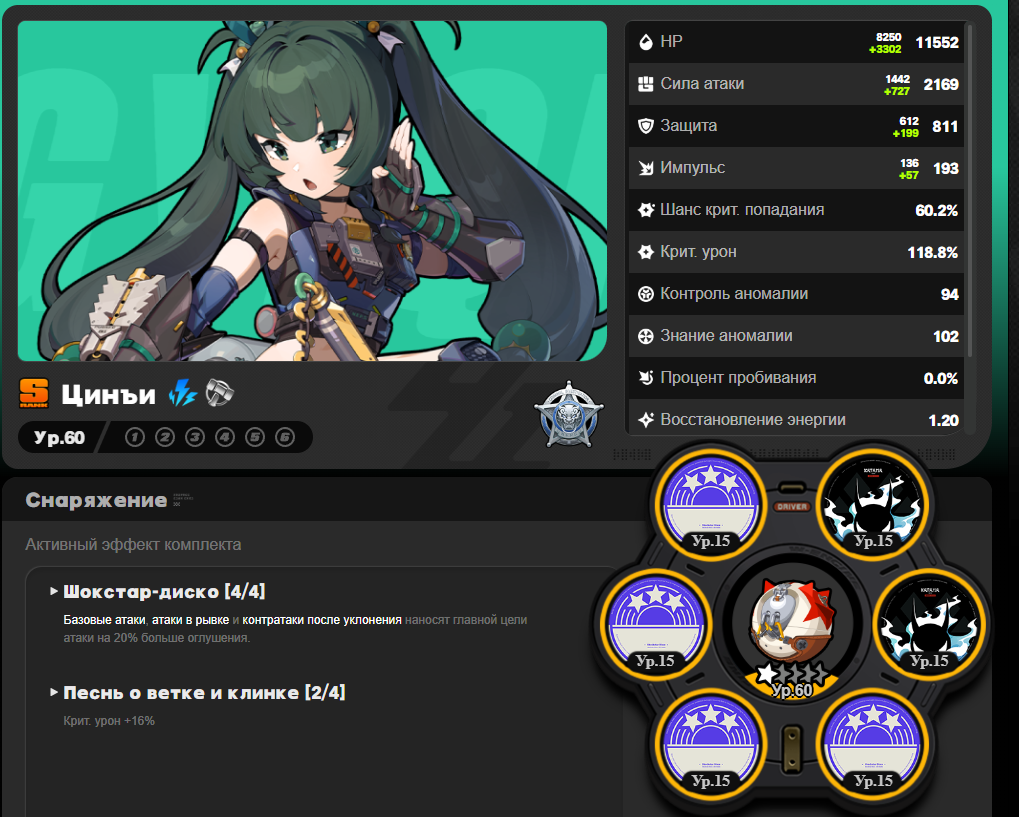Toggle mindscape cinema node 1
This screenshot has width=1019, height=817.
pyautogui.click(x=135, y=437)
